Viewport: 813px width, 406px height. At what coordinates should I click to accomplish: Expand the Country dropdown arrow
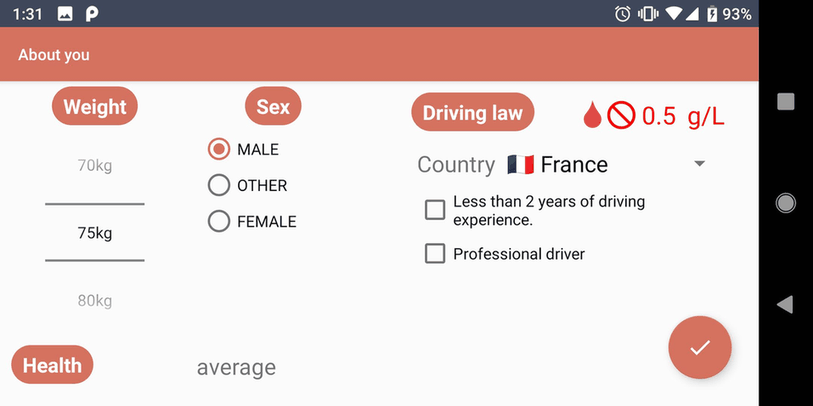(x=700, y=165)
